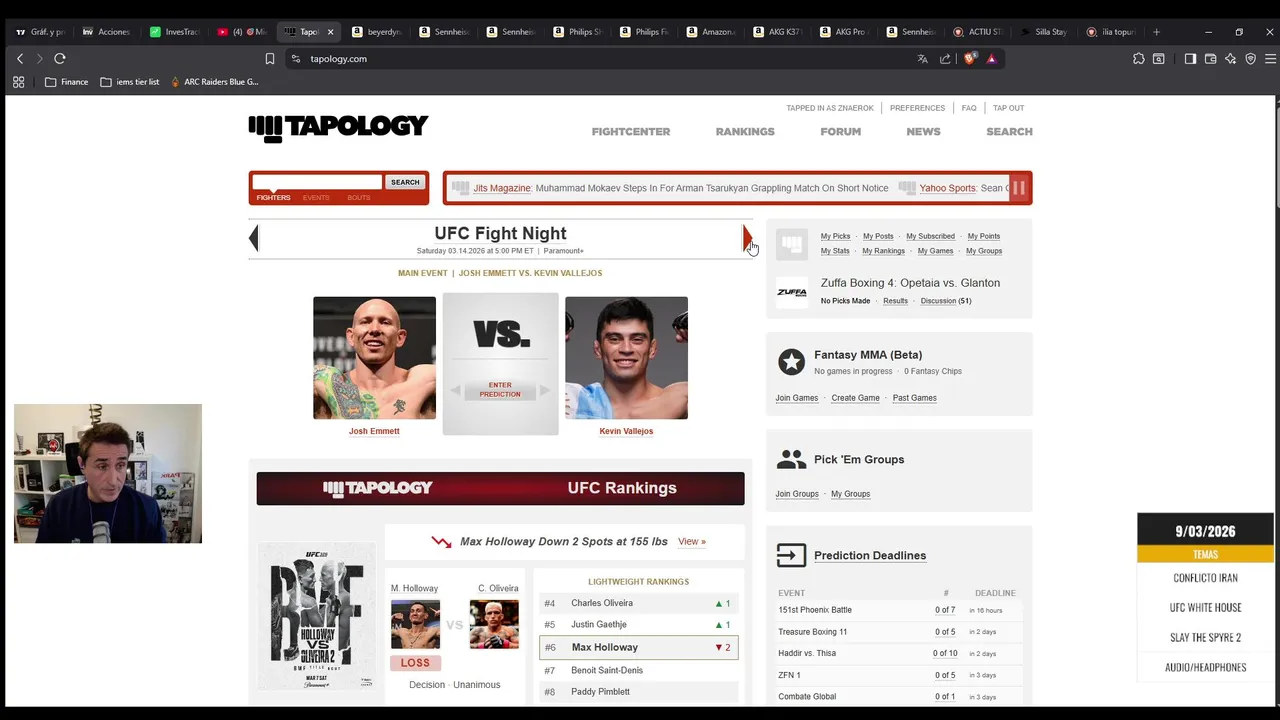Open My Subscribed link
This screenshot has height=720, width=1280.
point(930,236)
